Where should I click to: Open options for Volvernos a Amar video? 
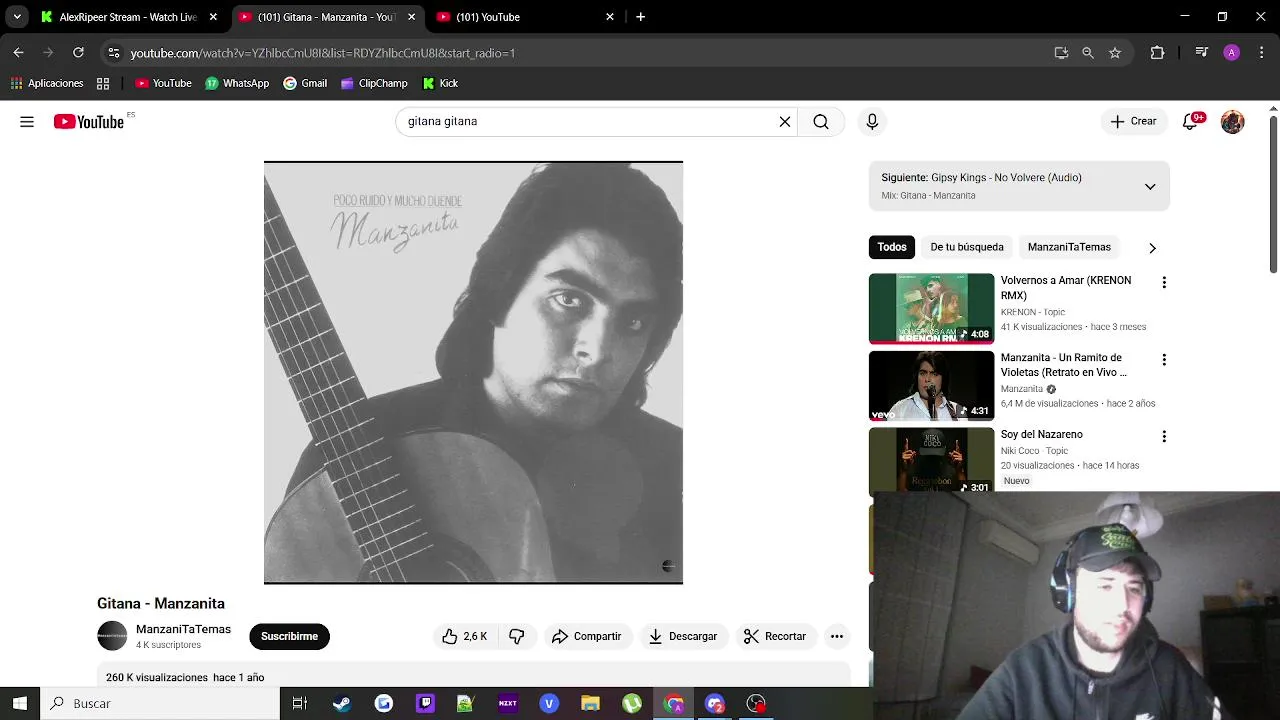1164,283
